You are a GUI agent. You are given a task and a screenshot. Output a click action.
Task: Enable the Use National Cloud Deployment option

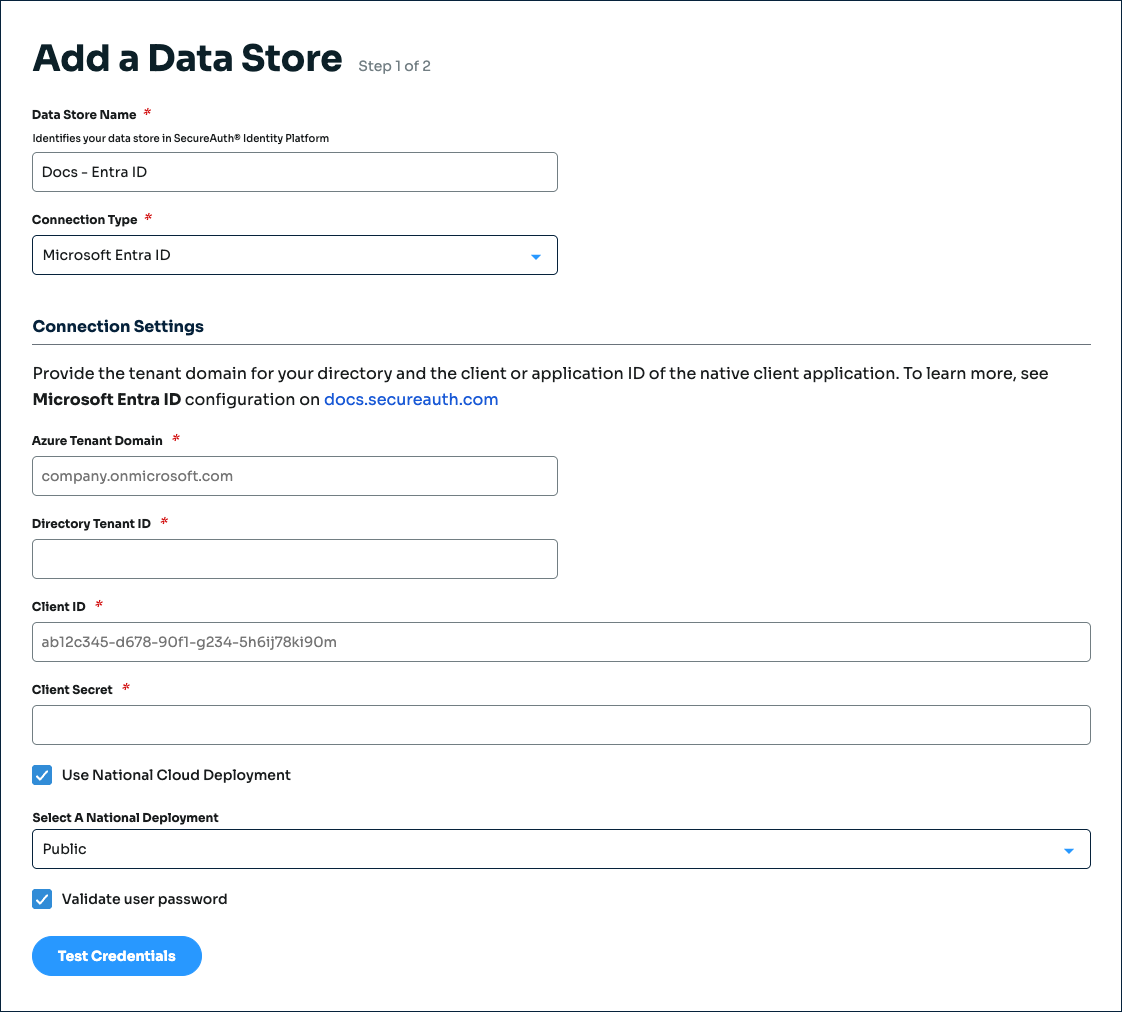tap(42, 774)
